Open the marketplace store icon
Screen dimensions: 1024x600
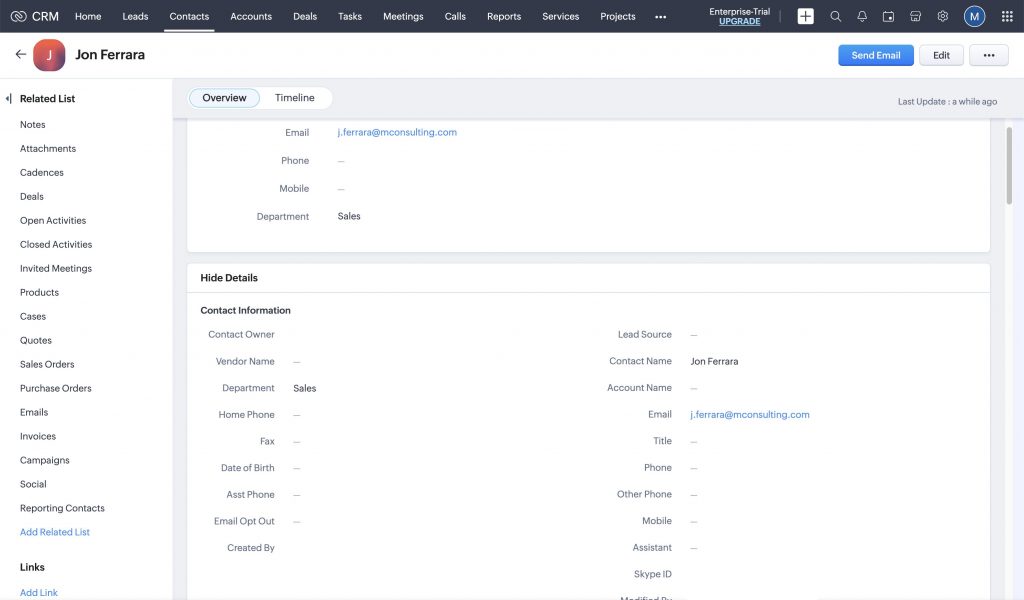(x=915, y=16)
